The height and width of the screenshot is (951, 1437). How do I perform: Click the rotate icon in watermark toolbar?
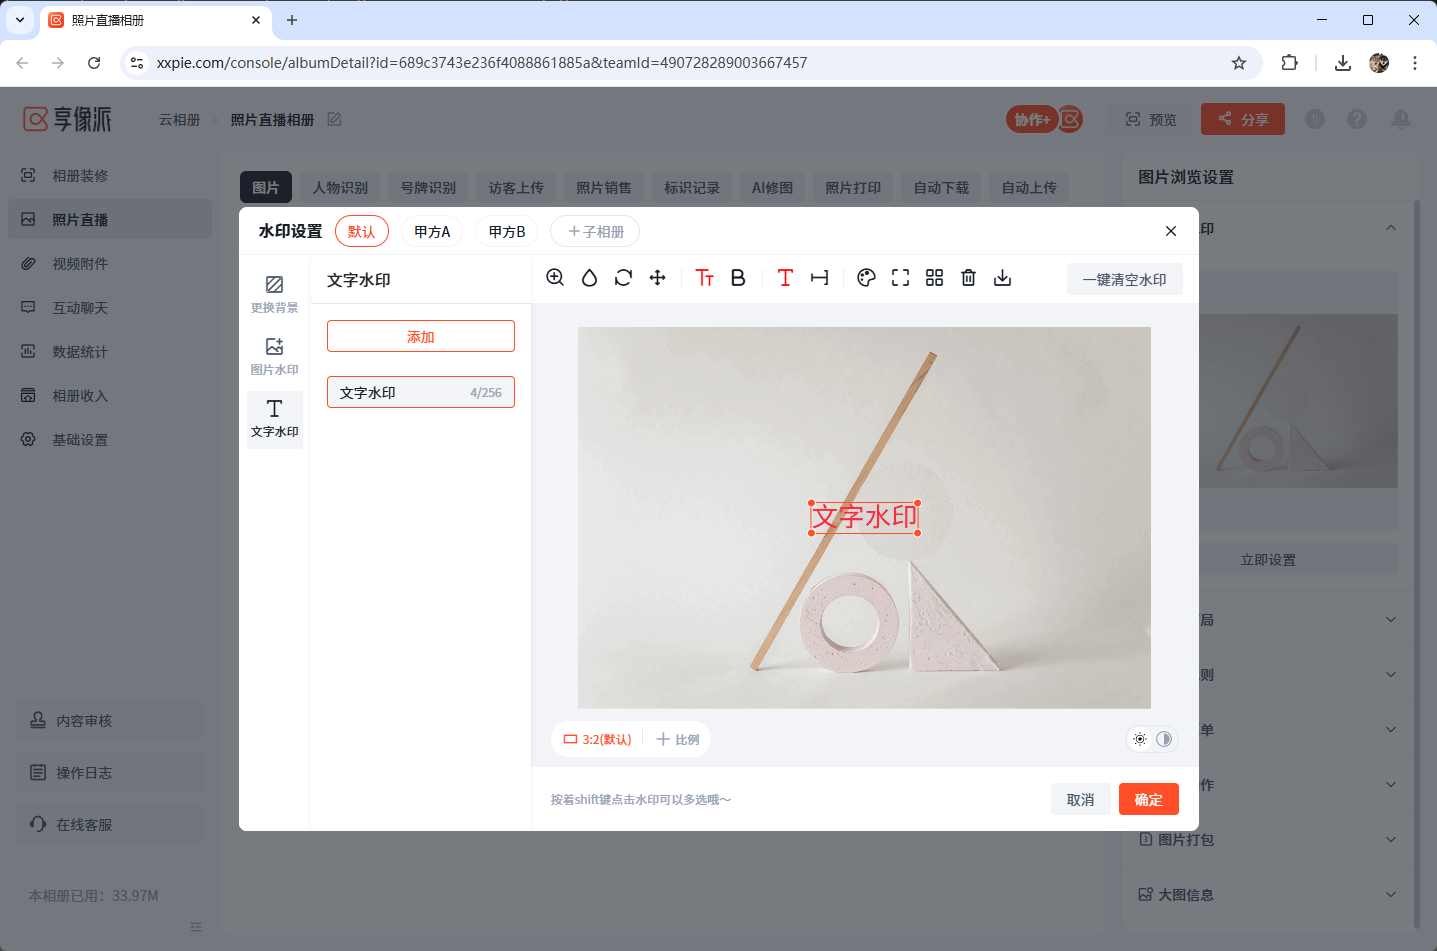(x=623, y=278)
